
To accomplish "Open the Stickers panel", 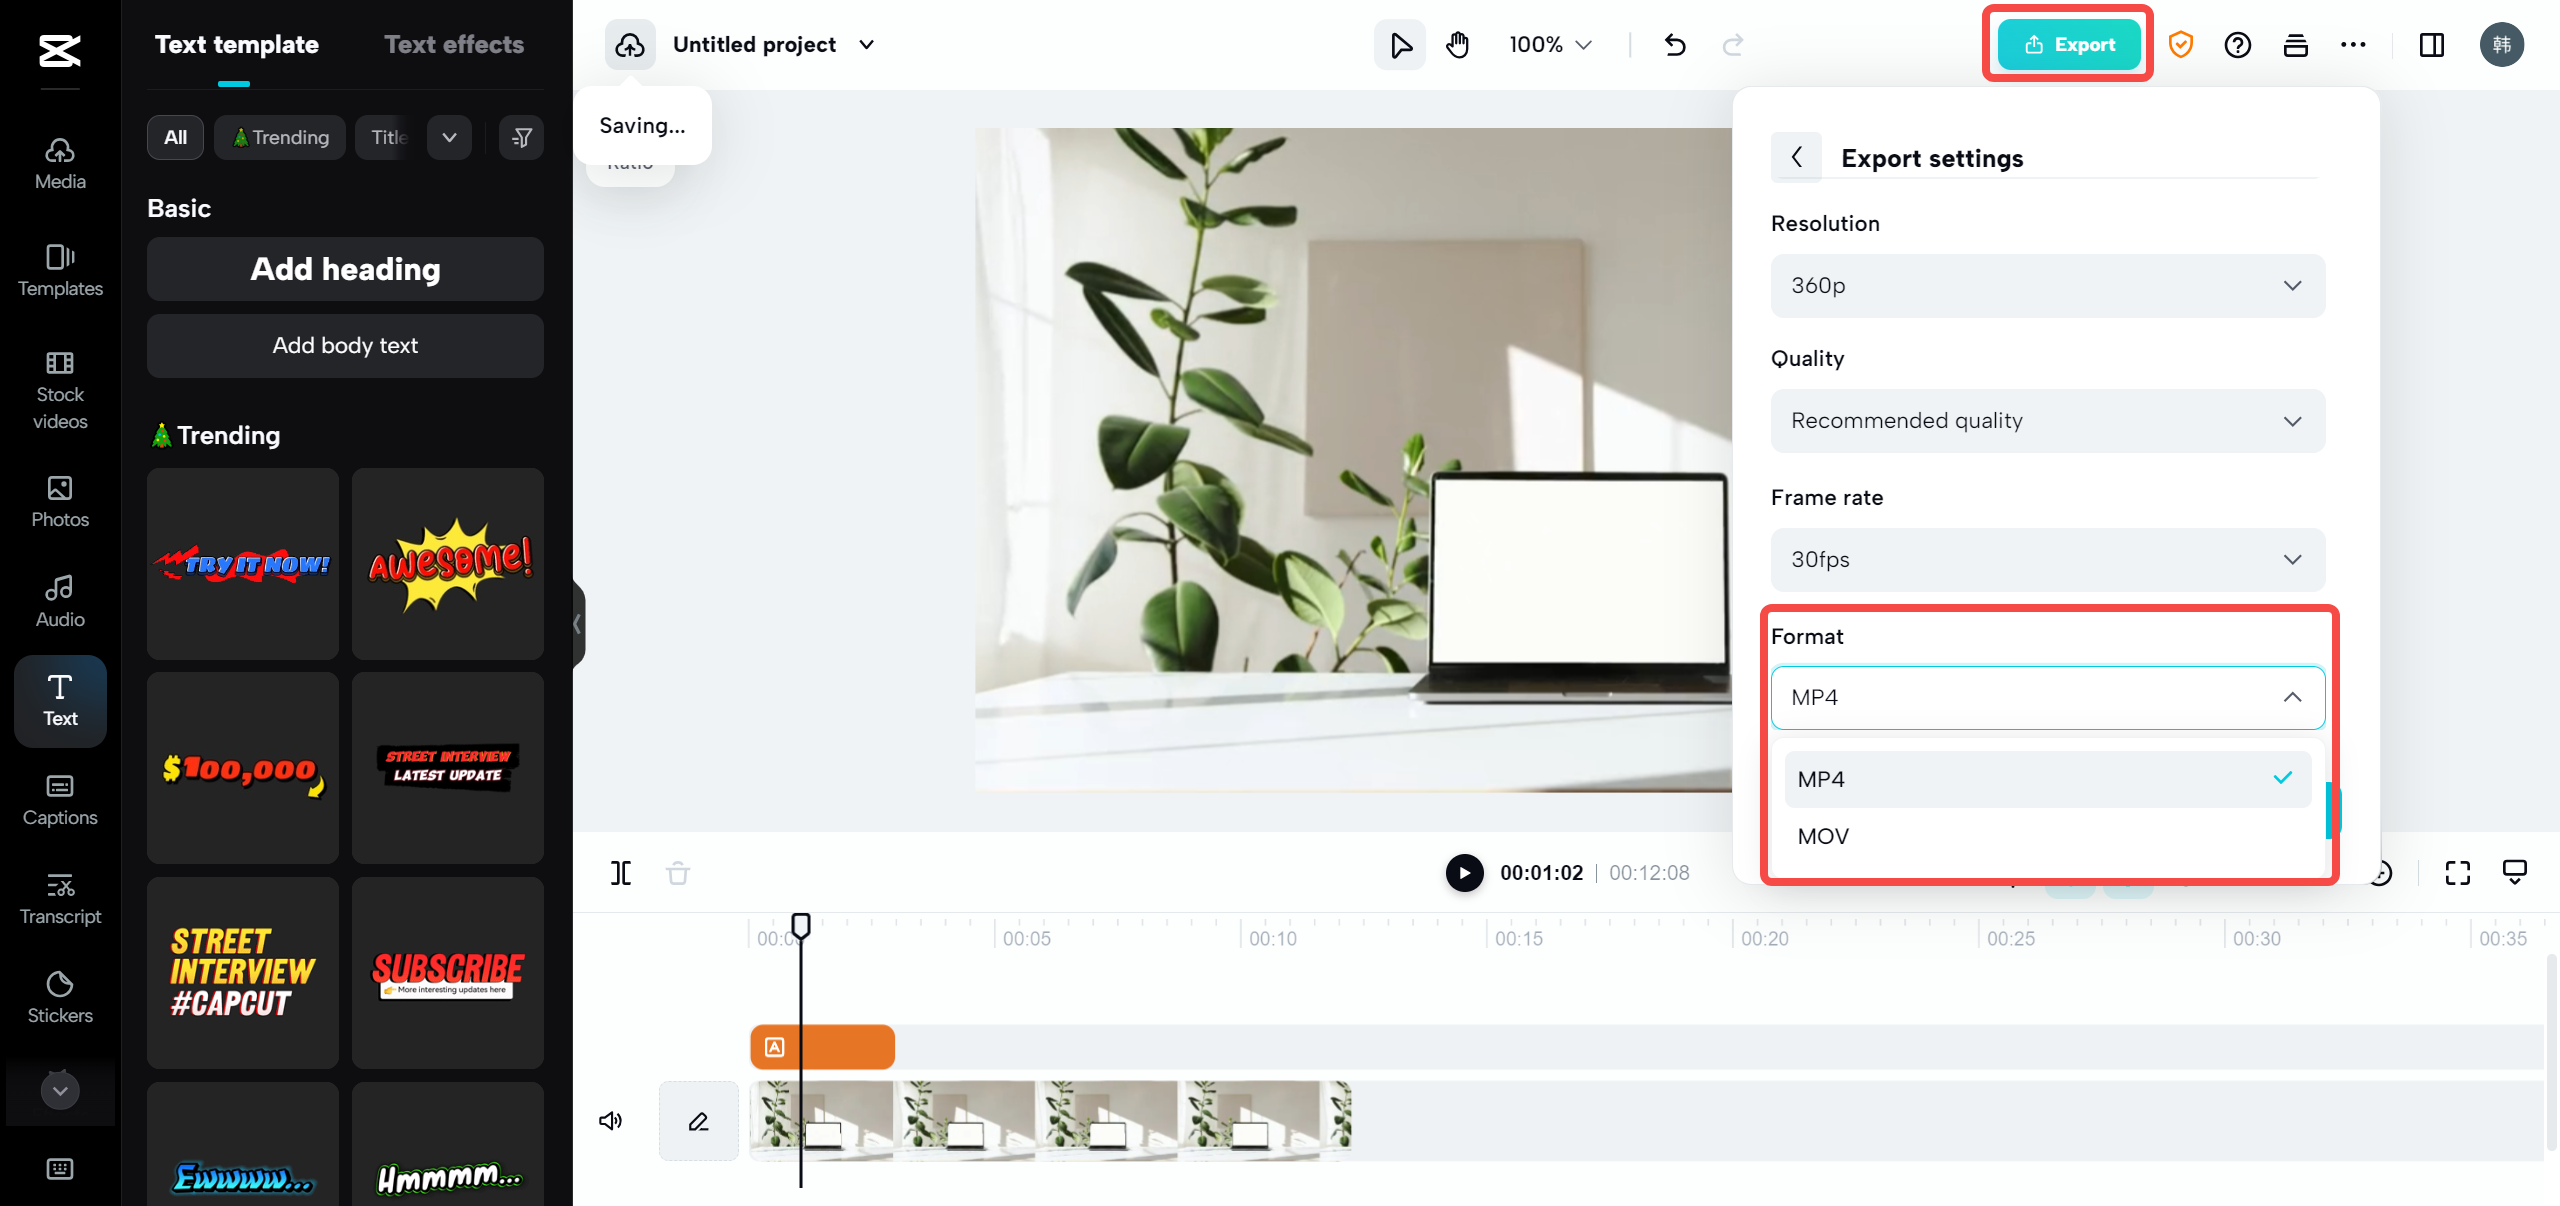I will [x=60, y=998].
